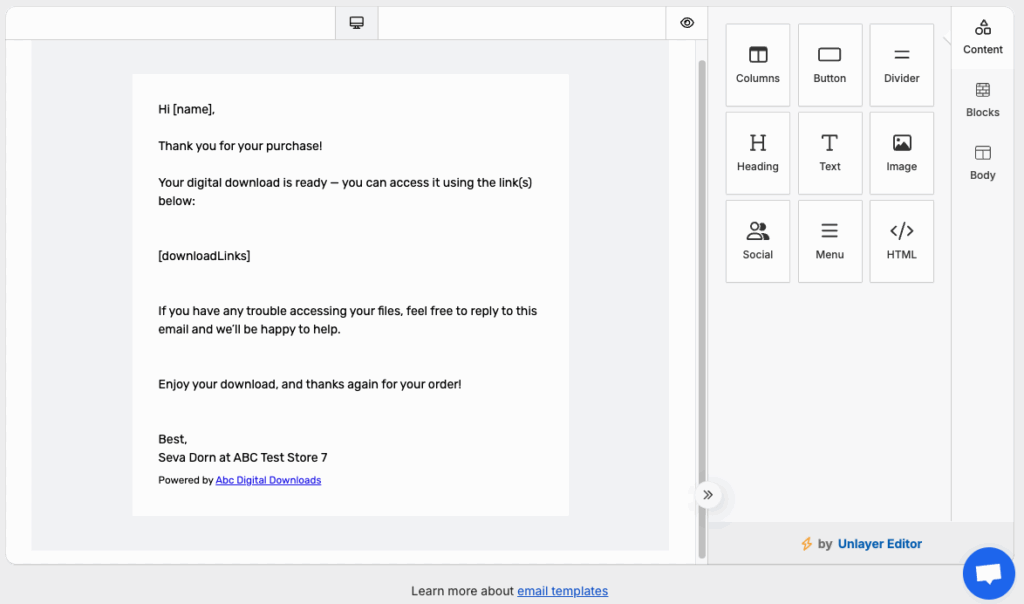Screen dimensions: 1024x604
Task: Select the 'Thank you for your purchase!' line
Action: tap(240, 146)
